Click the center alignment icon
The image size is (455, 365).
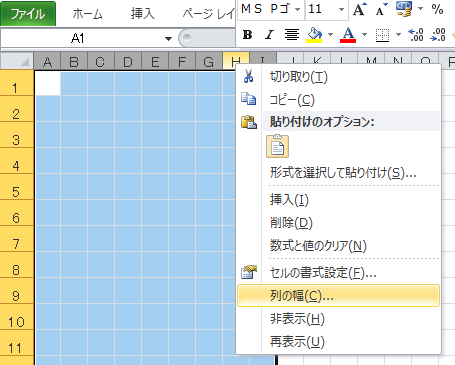pos(292,34)
